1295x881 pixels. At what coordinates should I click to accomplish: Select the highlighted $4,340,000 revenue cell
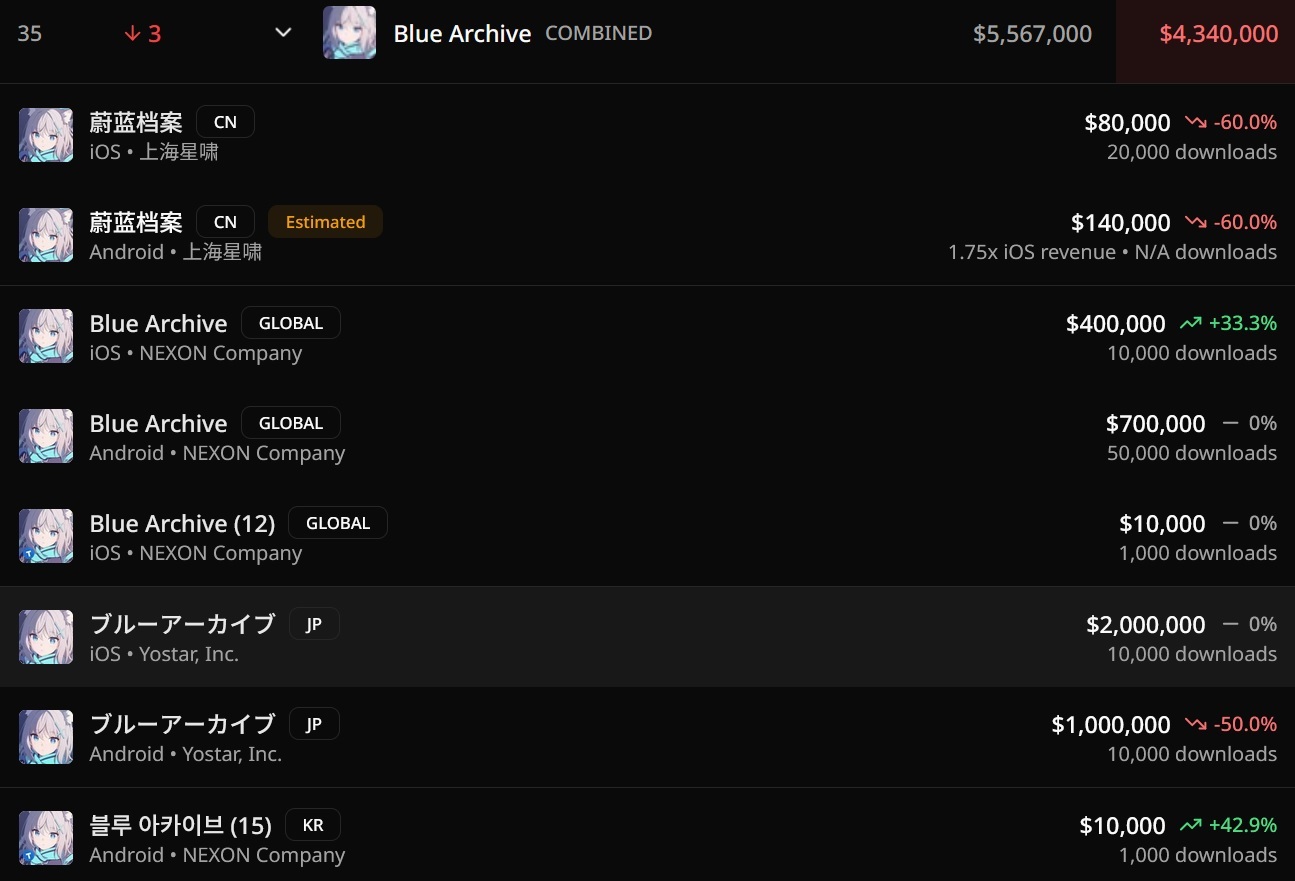(x=1205, y=41)
